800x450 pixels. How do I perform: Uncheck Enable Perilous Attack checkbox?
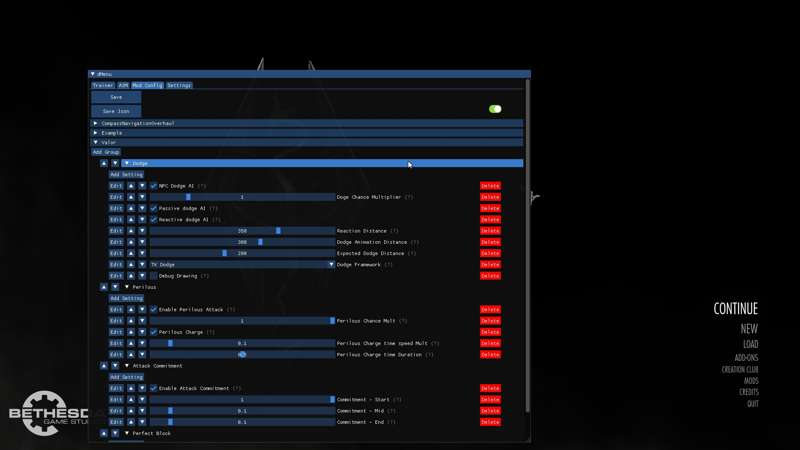click(154, 309)
